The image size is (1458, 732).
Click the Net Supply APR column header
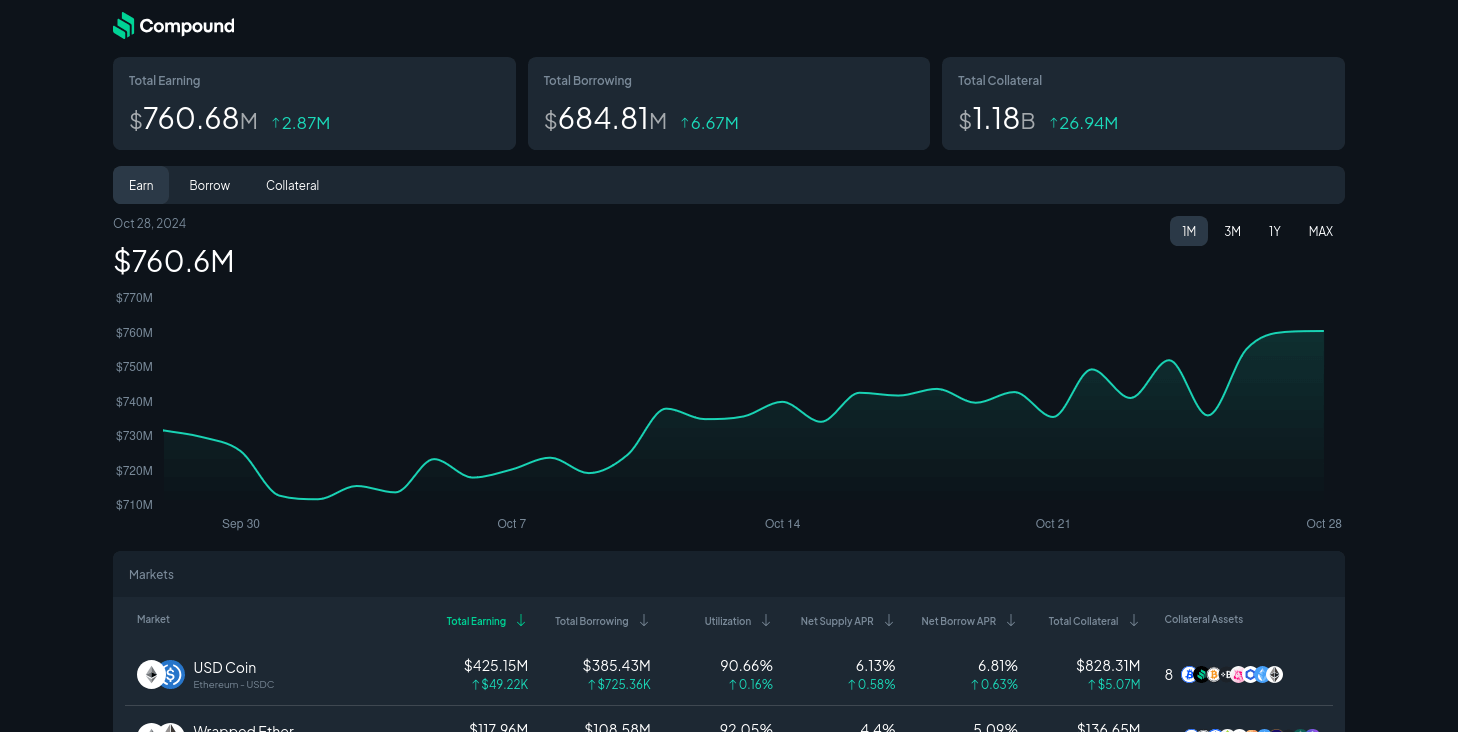coord(837,621)
